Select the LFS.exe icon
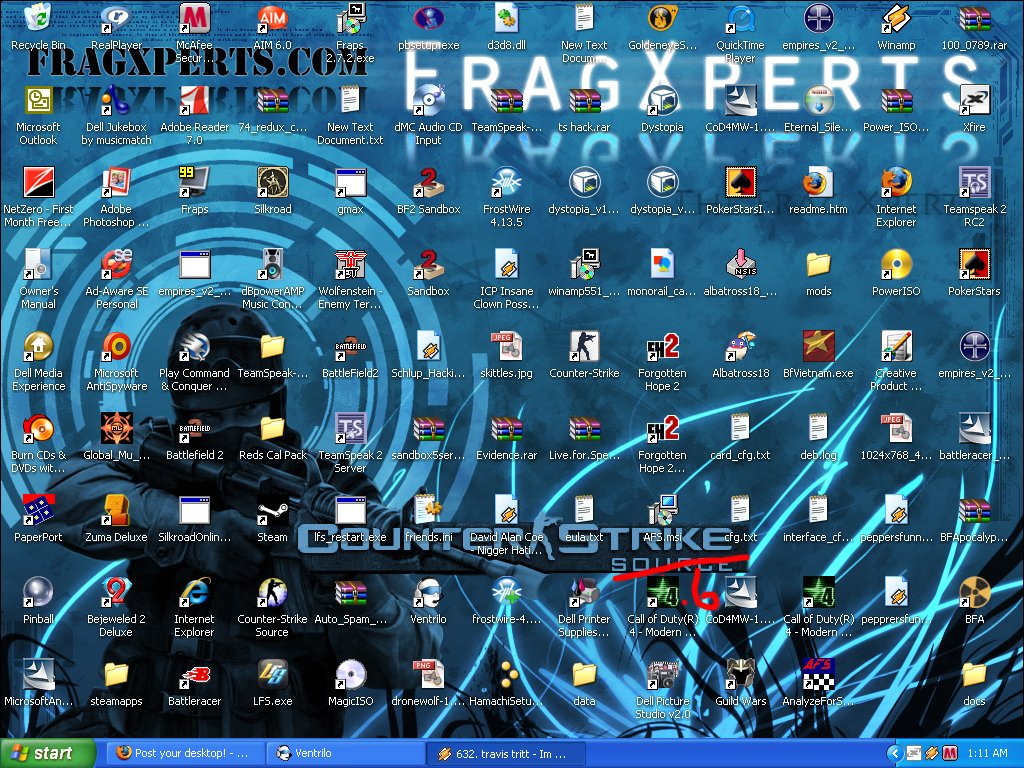1024x768 pixels. pos(272,674)
